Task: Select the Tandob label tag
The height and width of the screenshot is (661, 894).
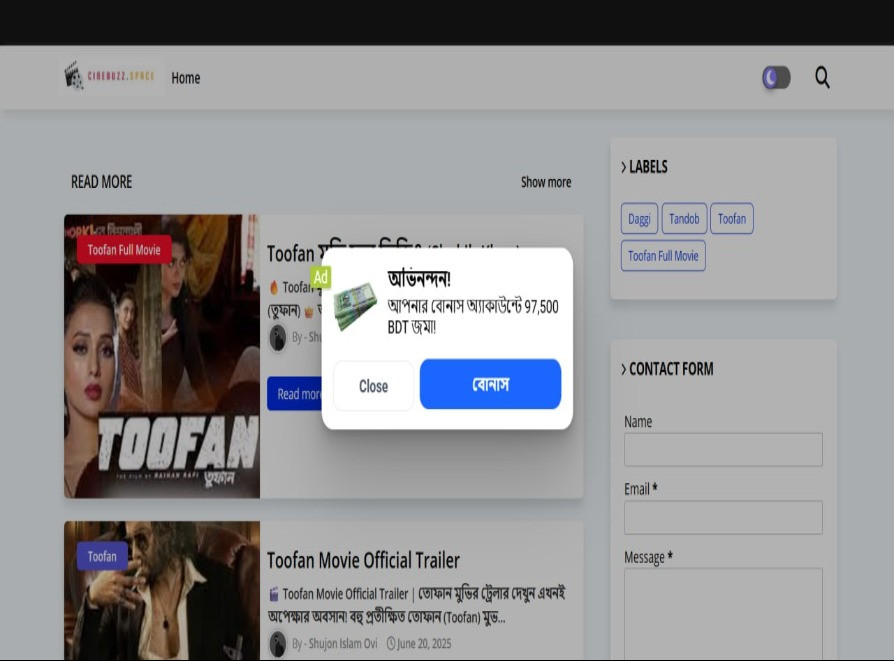Action: pyautogui.click(x=684, y=219)
